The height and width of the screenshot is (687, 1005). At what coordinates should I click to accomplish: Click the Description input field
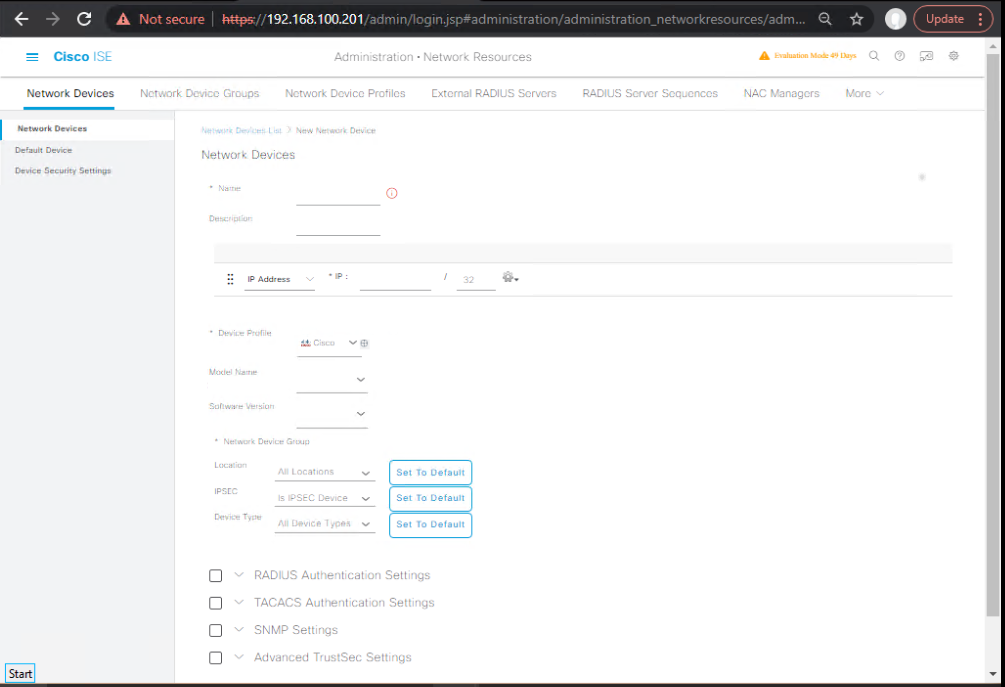(x=338, y=226)
